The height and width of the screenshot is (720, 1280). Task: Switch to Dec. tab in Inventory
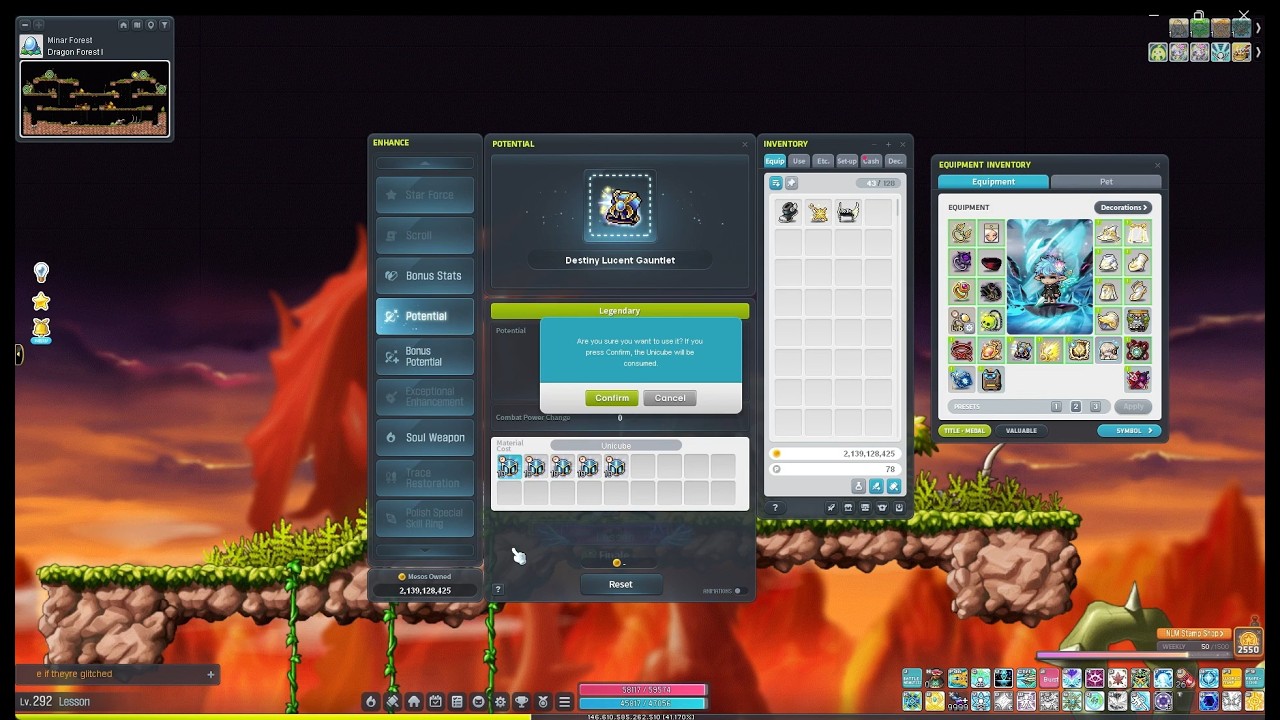coord(895,161)
